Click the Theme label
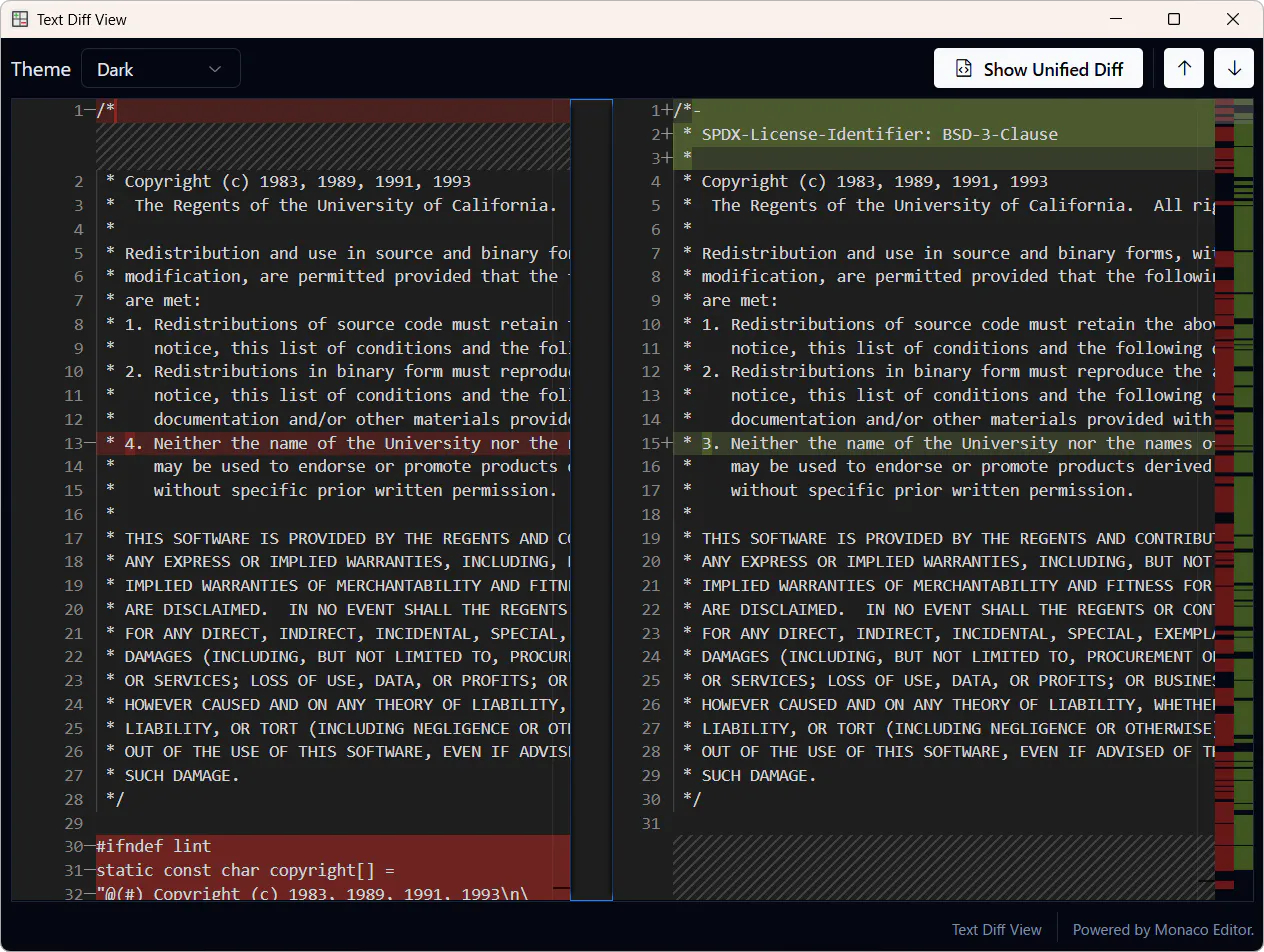The image size is (1264, 952). [x=41, y=69]
